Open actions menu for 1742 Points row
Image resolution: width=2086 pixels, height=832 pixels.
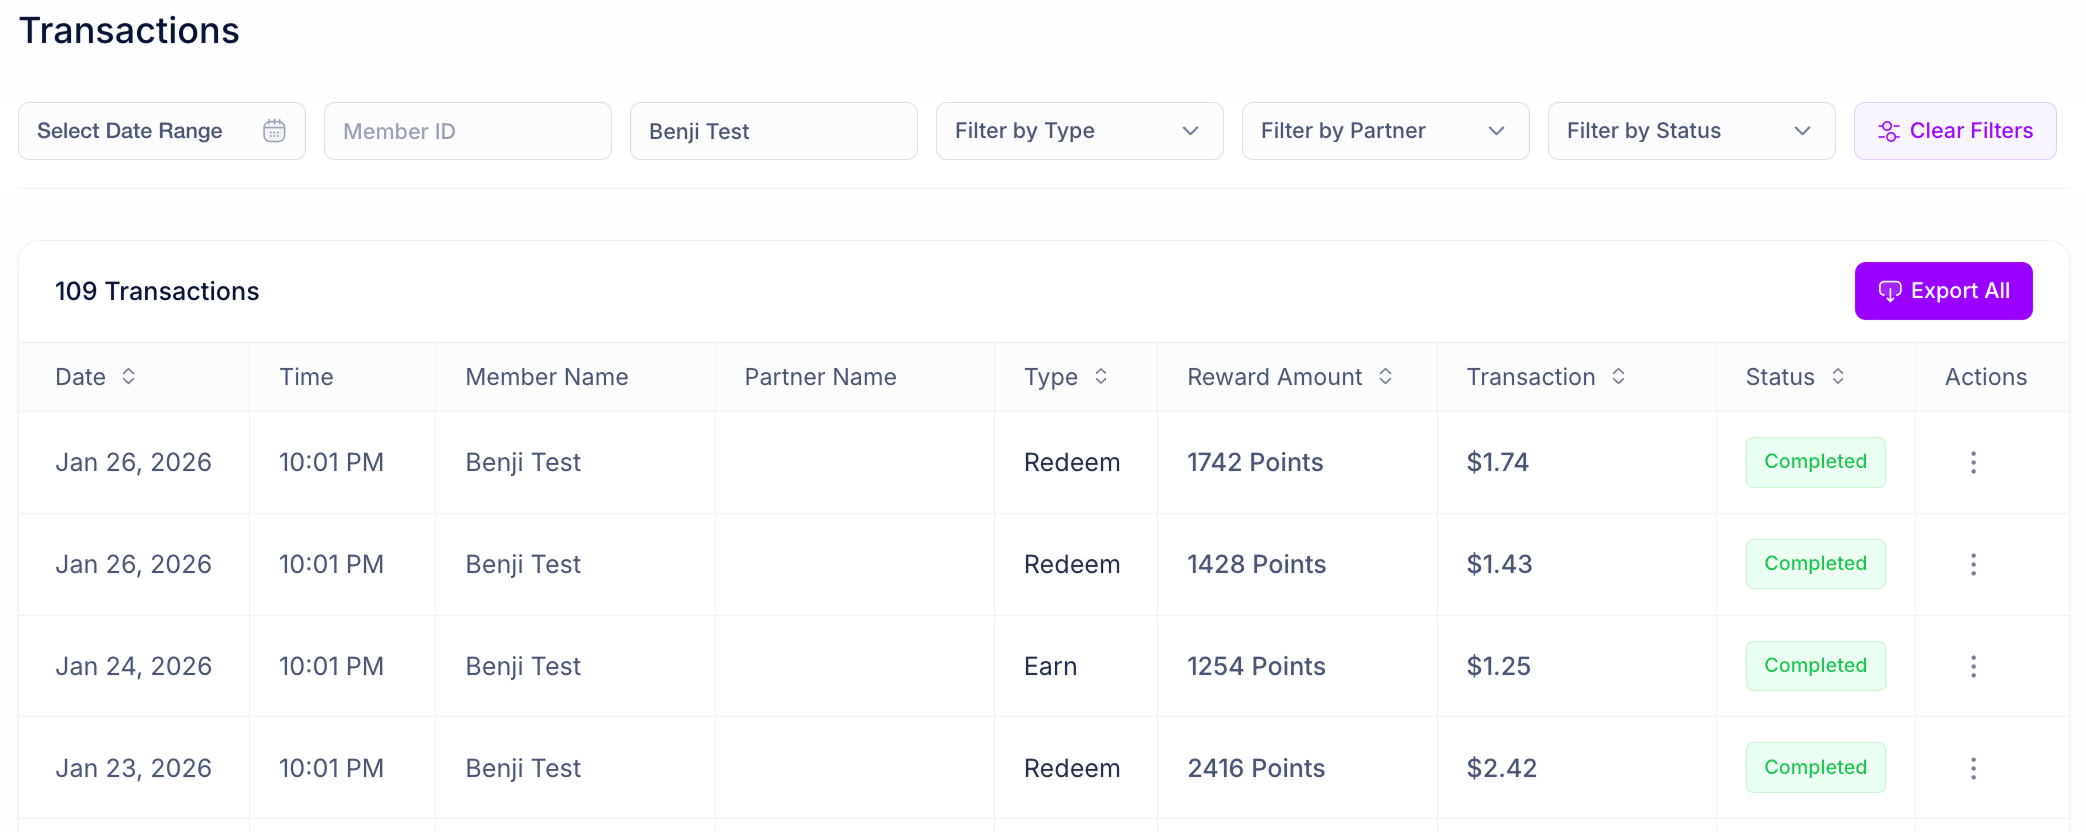tap(1973, 462)
